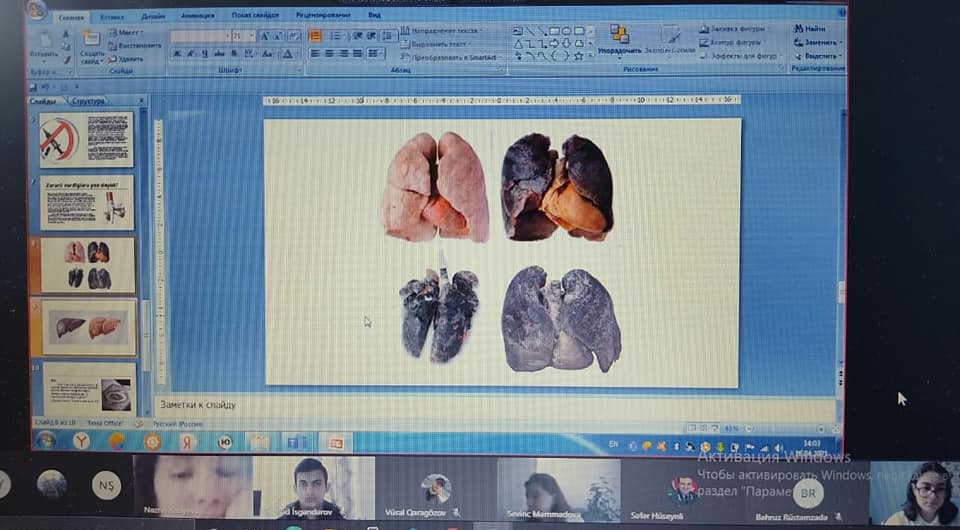Image resolution: width=960 pixels, height=530 pixels.
Task: Click the PowerPoint icon in the taskbar
Action: [335, 442]
